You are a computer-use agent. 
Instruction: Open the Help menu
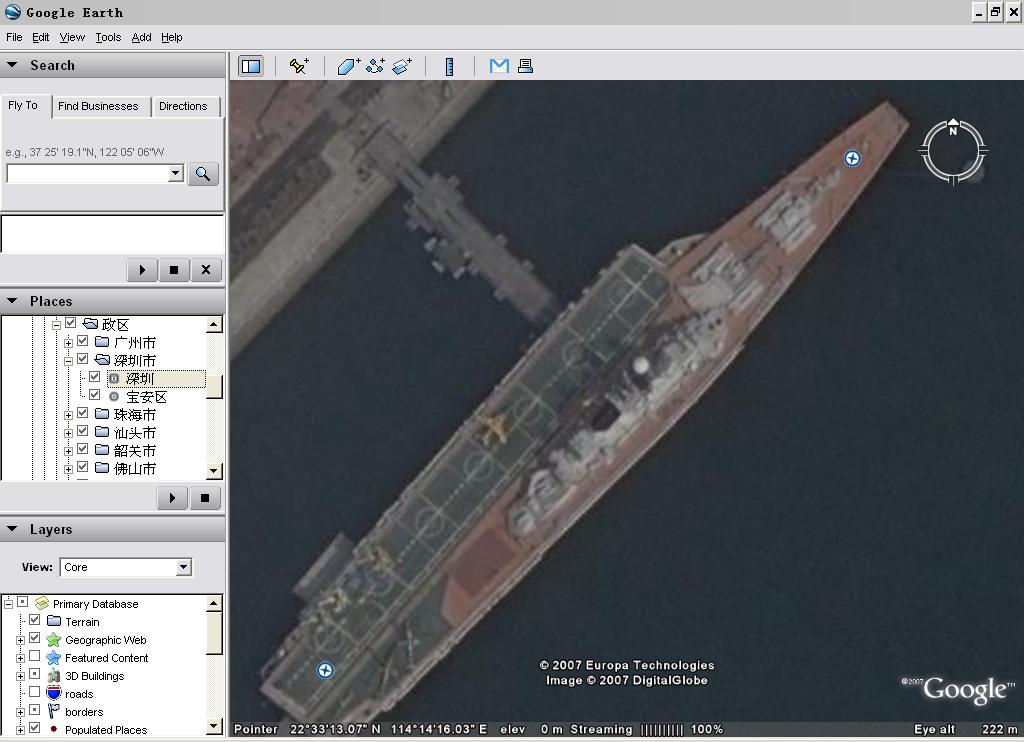172,37
